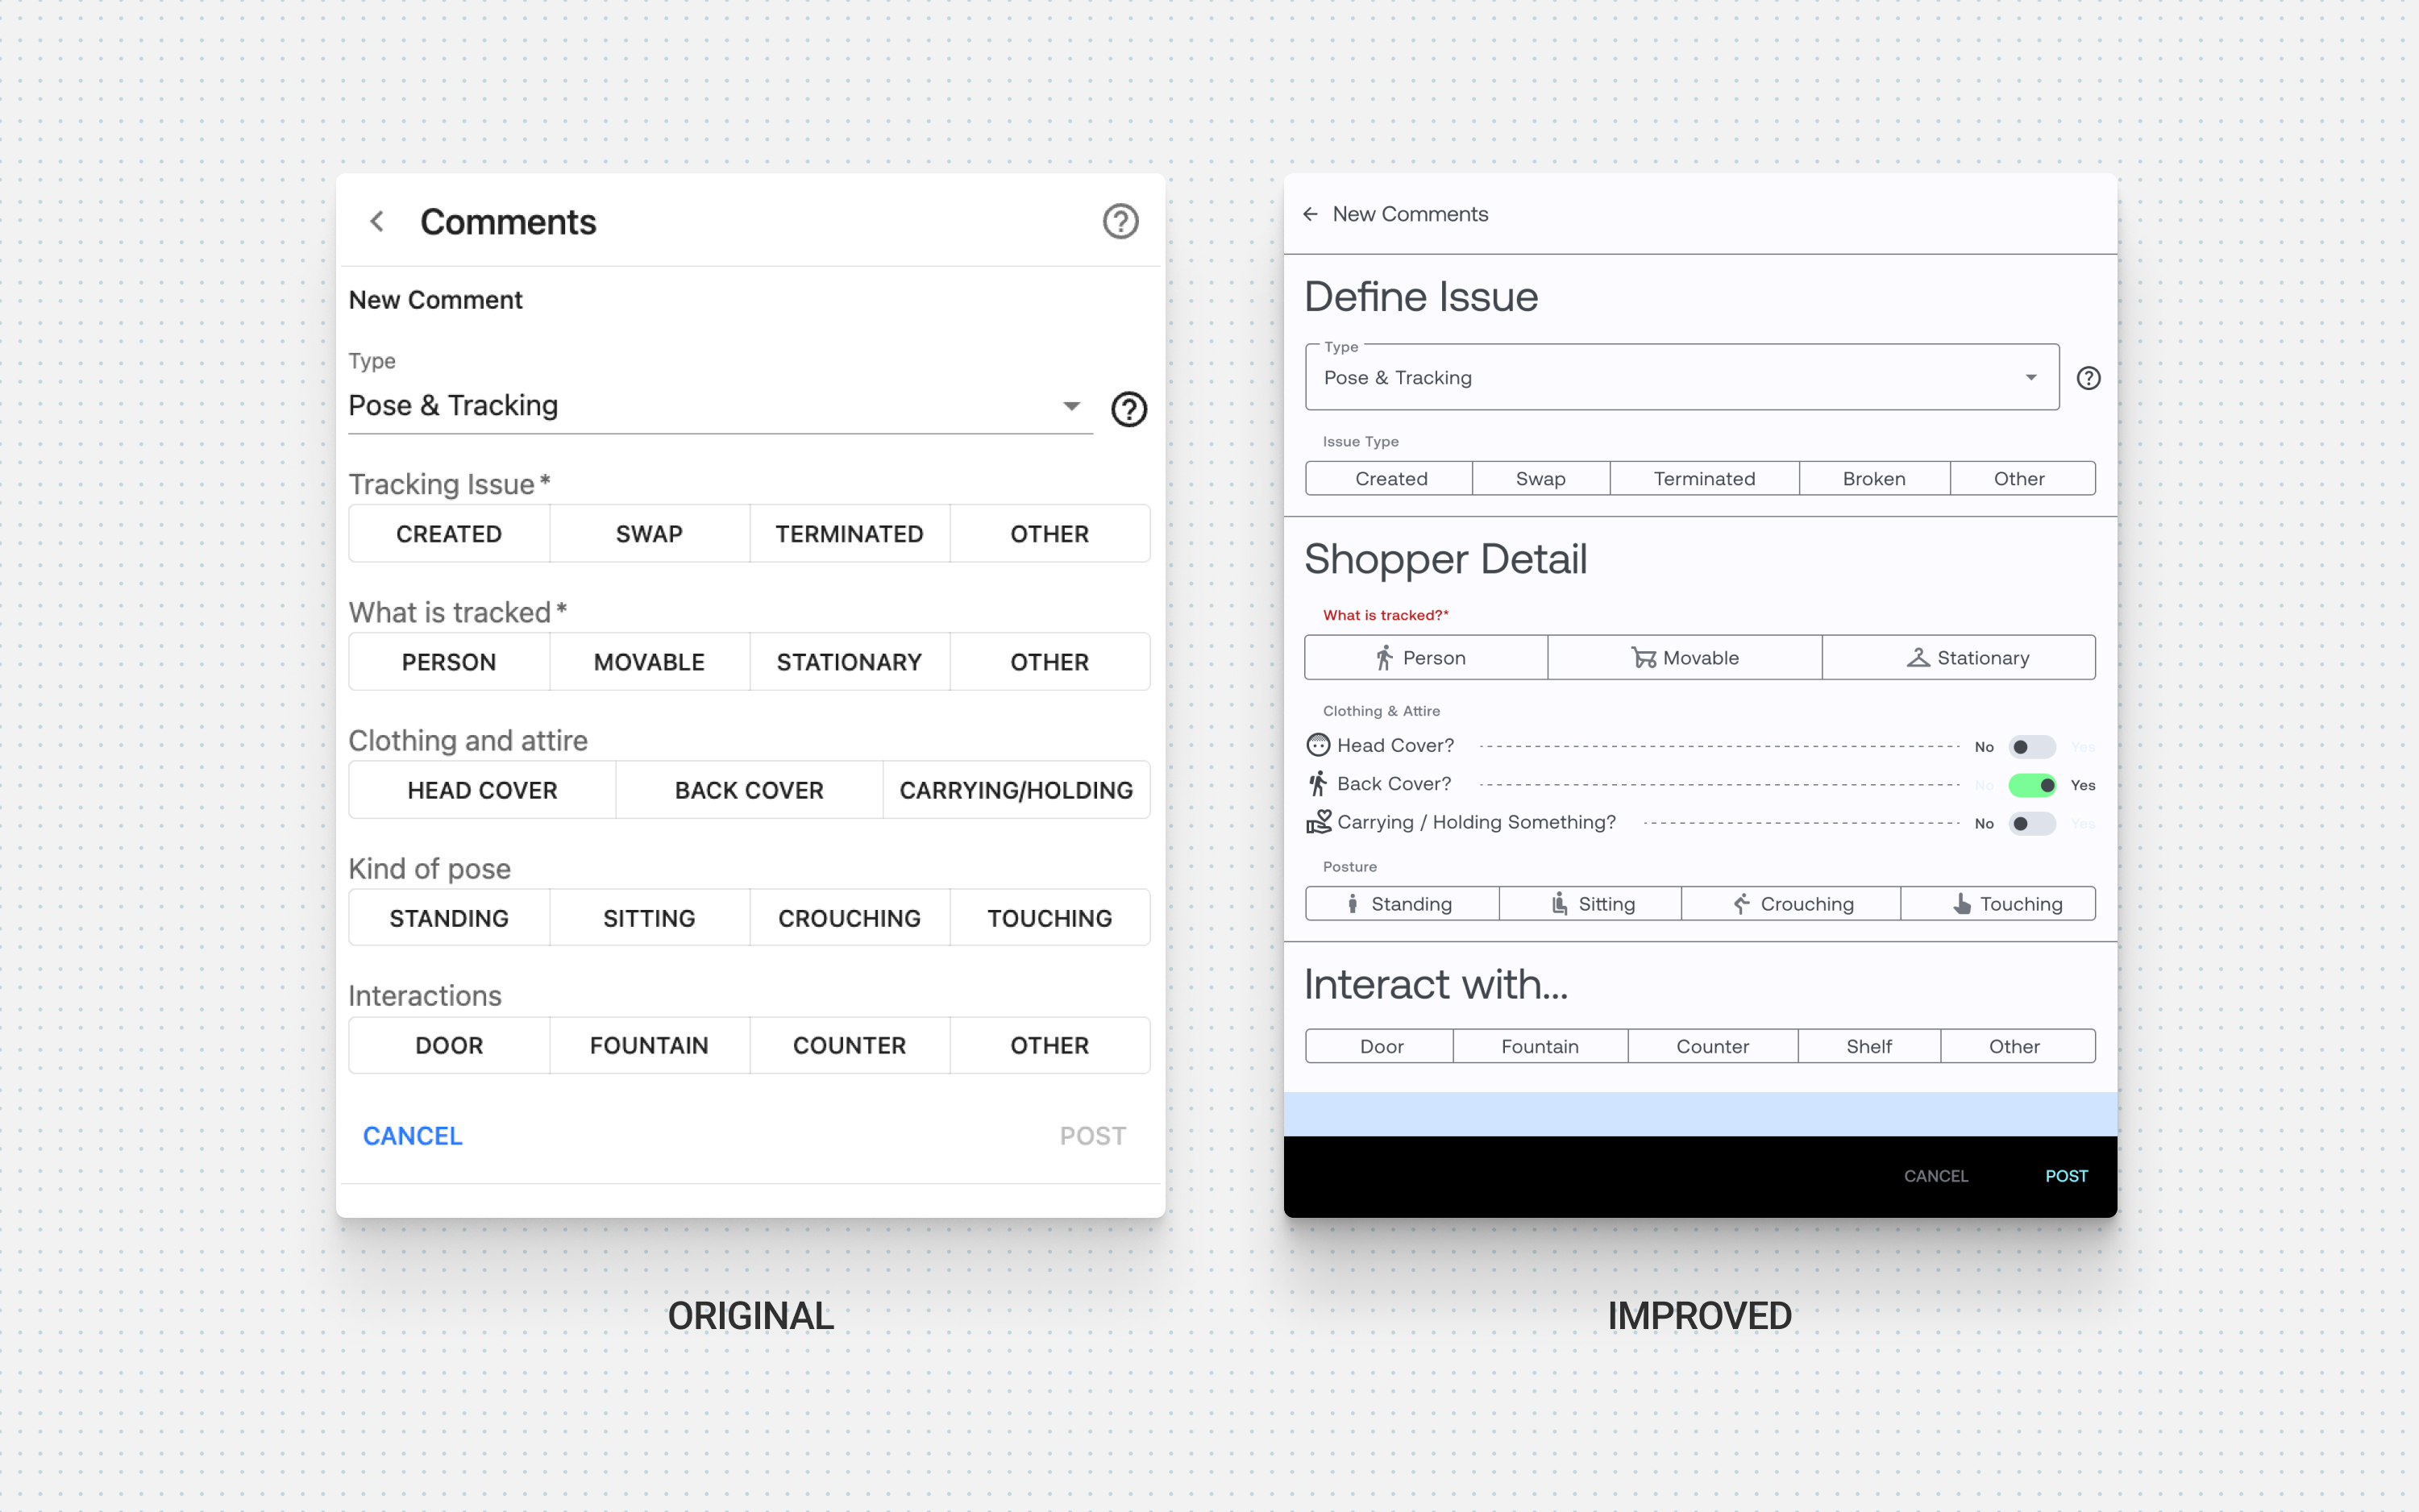Click the Back Cover walking figure icon
The width and height of the screenshot is (2419, 1512).
click(1318, 783)
